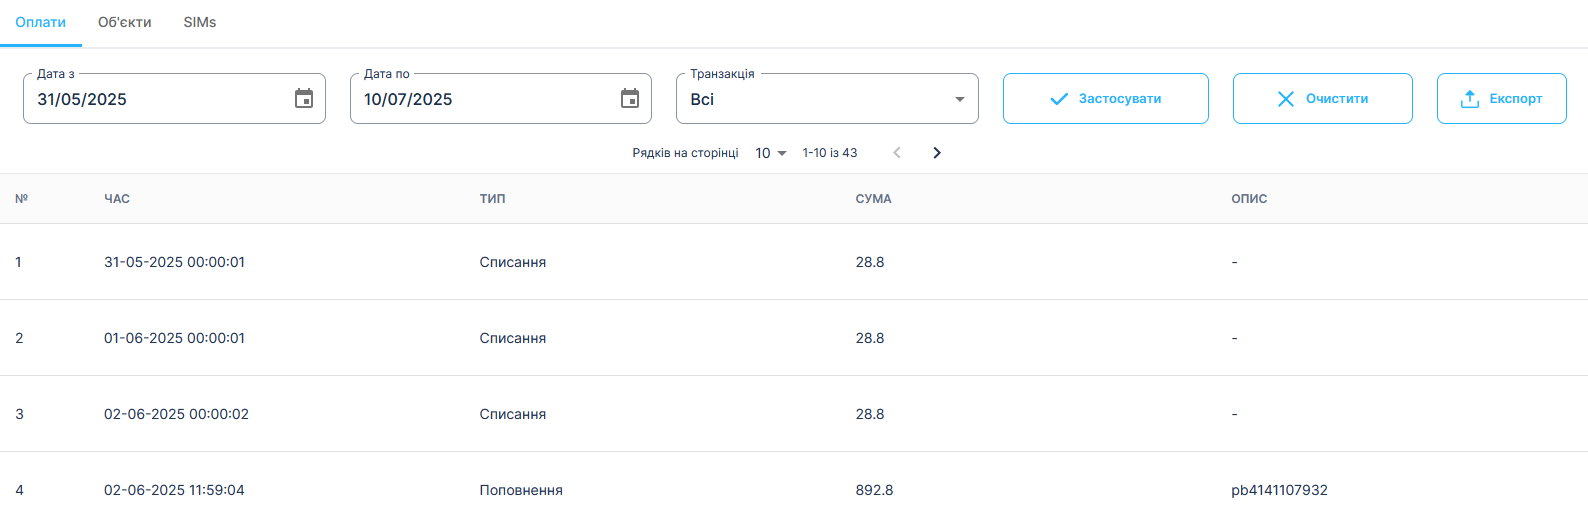Expand the Транзакція dropdown arrow
Image resolution: width=1588 pixels, height=527 pixels.
coord(960,99)
